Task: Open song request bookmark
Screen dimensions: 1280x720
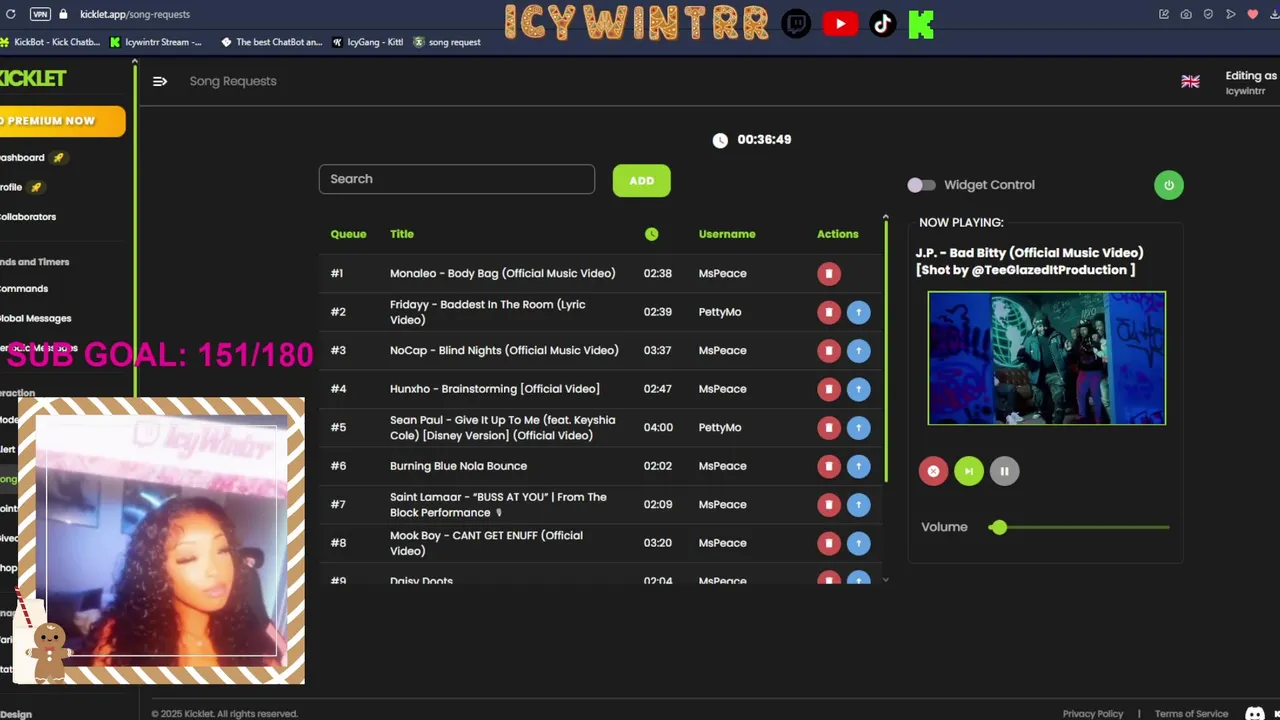Action: (x=447, y=42)
